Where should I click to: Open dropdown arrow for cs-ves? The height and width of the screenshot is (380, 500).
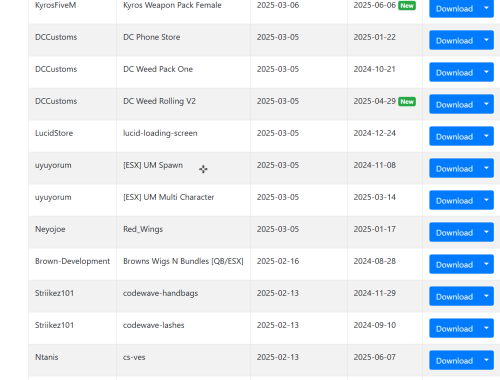[487, 360]
